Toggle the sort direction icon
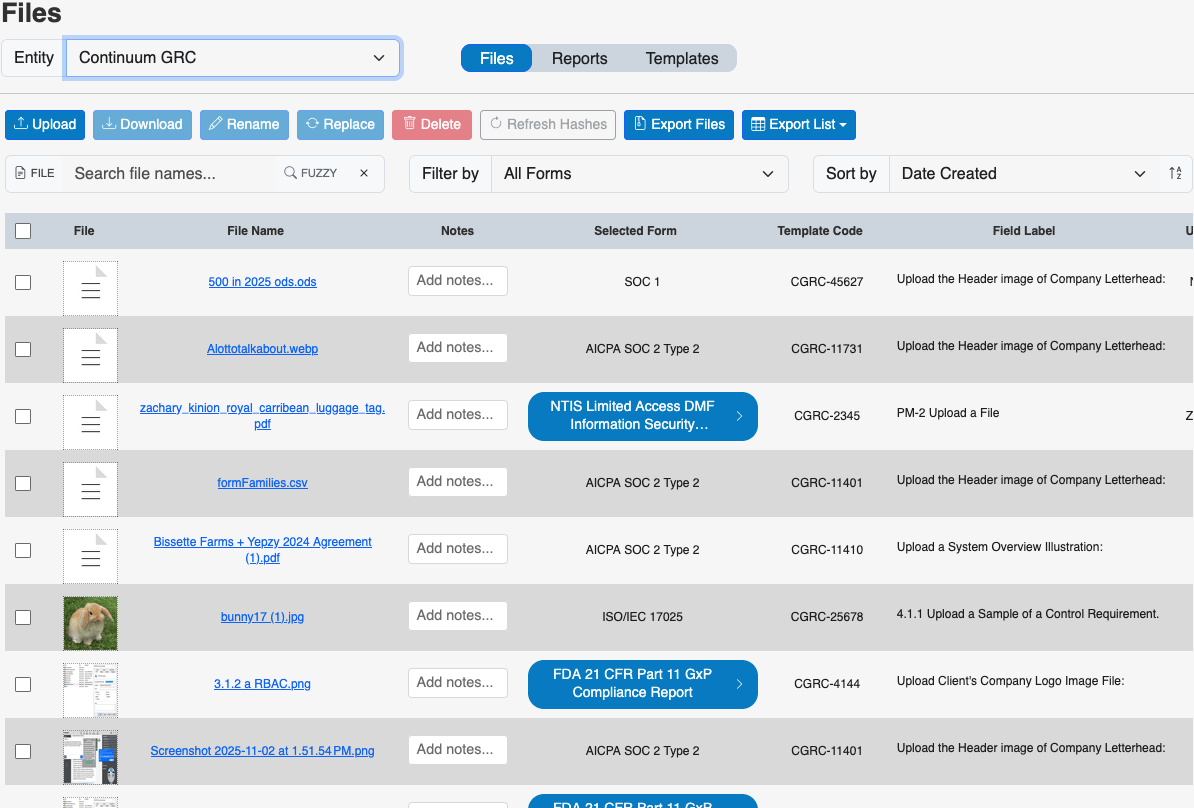Screen dimensions: 1194x808 (x=1175, y=173)
